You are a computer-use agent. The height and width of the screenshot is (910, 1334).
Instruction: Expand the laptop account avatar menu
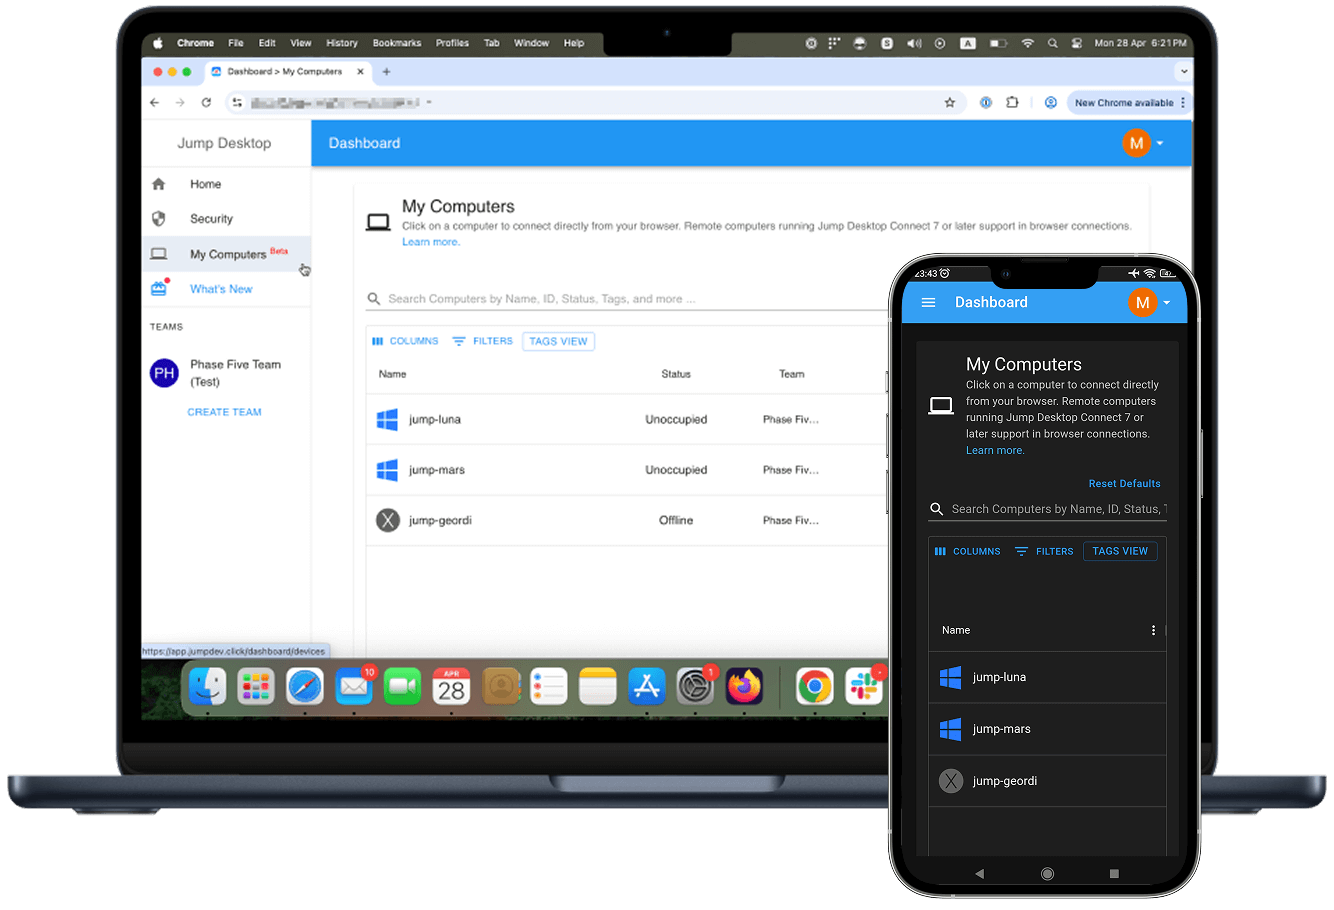(x=1143, y=143)
